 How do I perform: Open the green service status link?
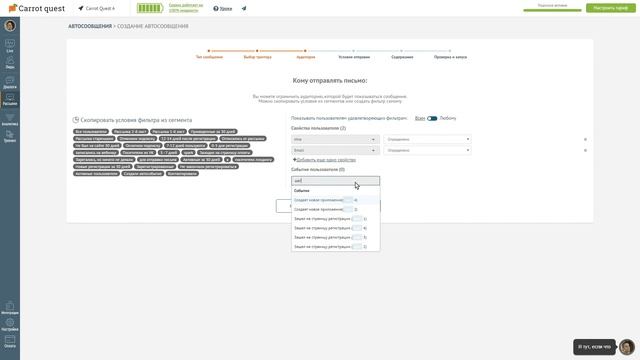tap(186, 8)
